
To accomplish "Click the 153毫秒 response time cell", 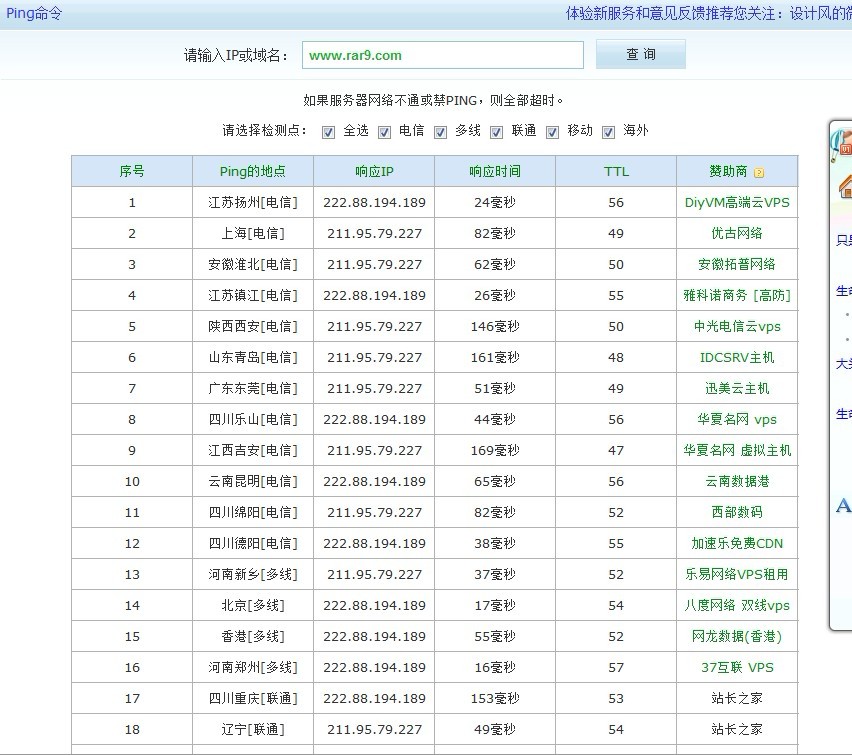I will [x=495, y=698].
